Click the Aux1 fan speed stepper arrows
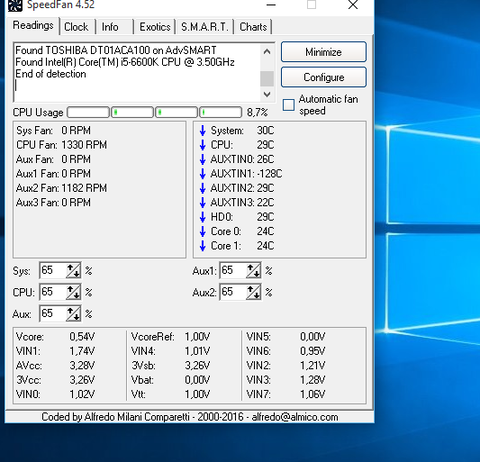Screen dimensions: 480x462 pos(253,270)
